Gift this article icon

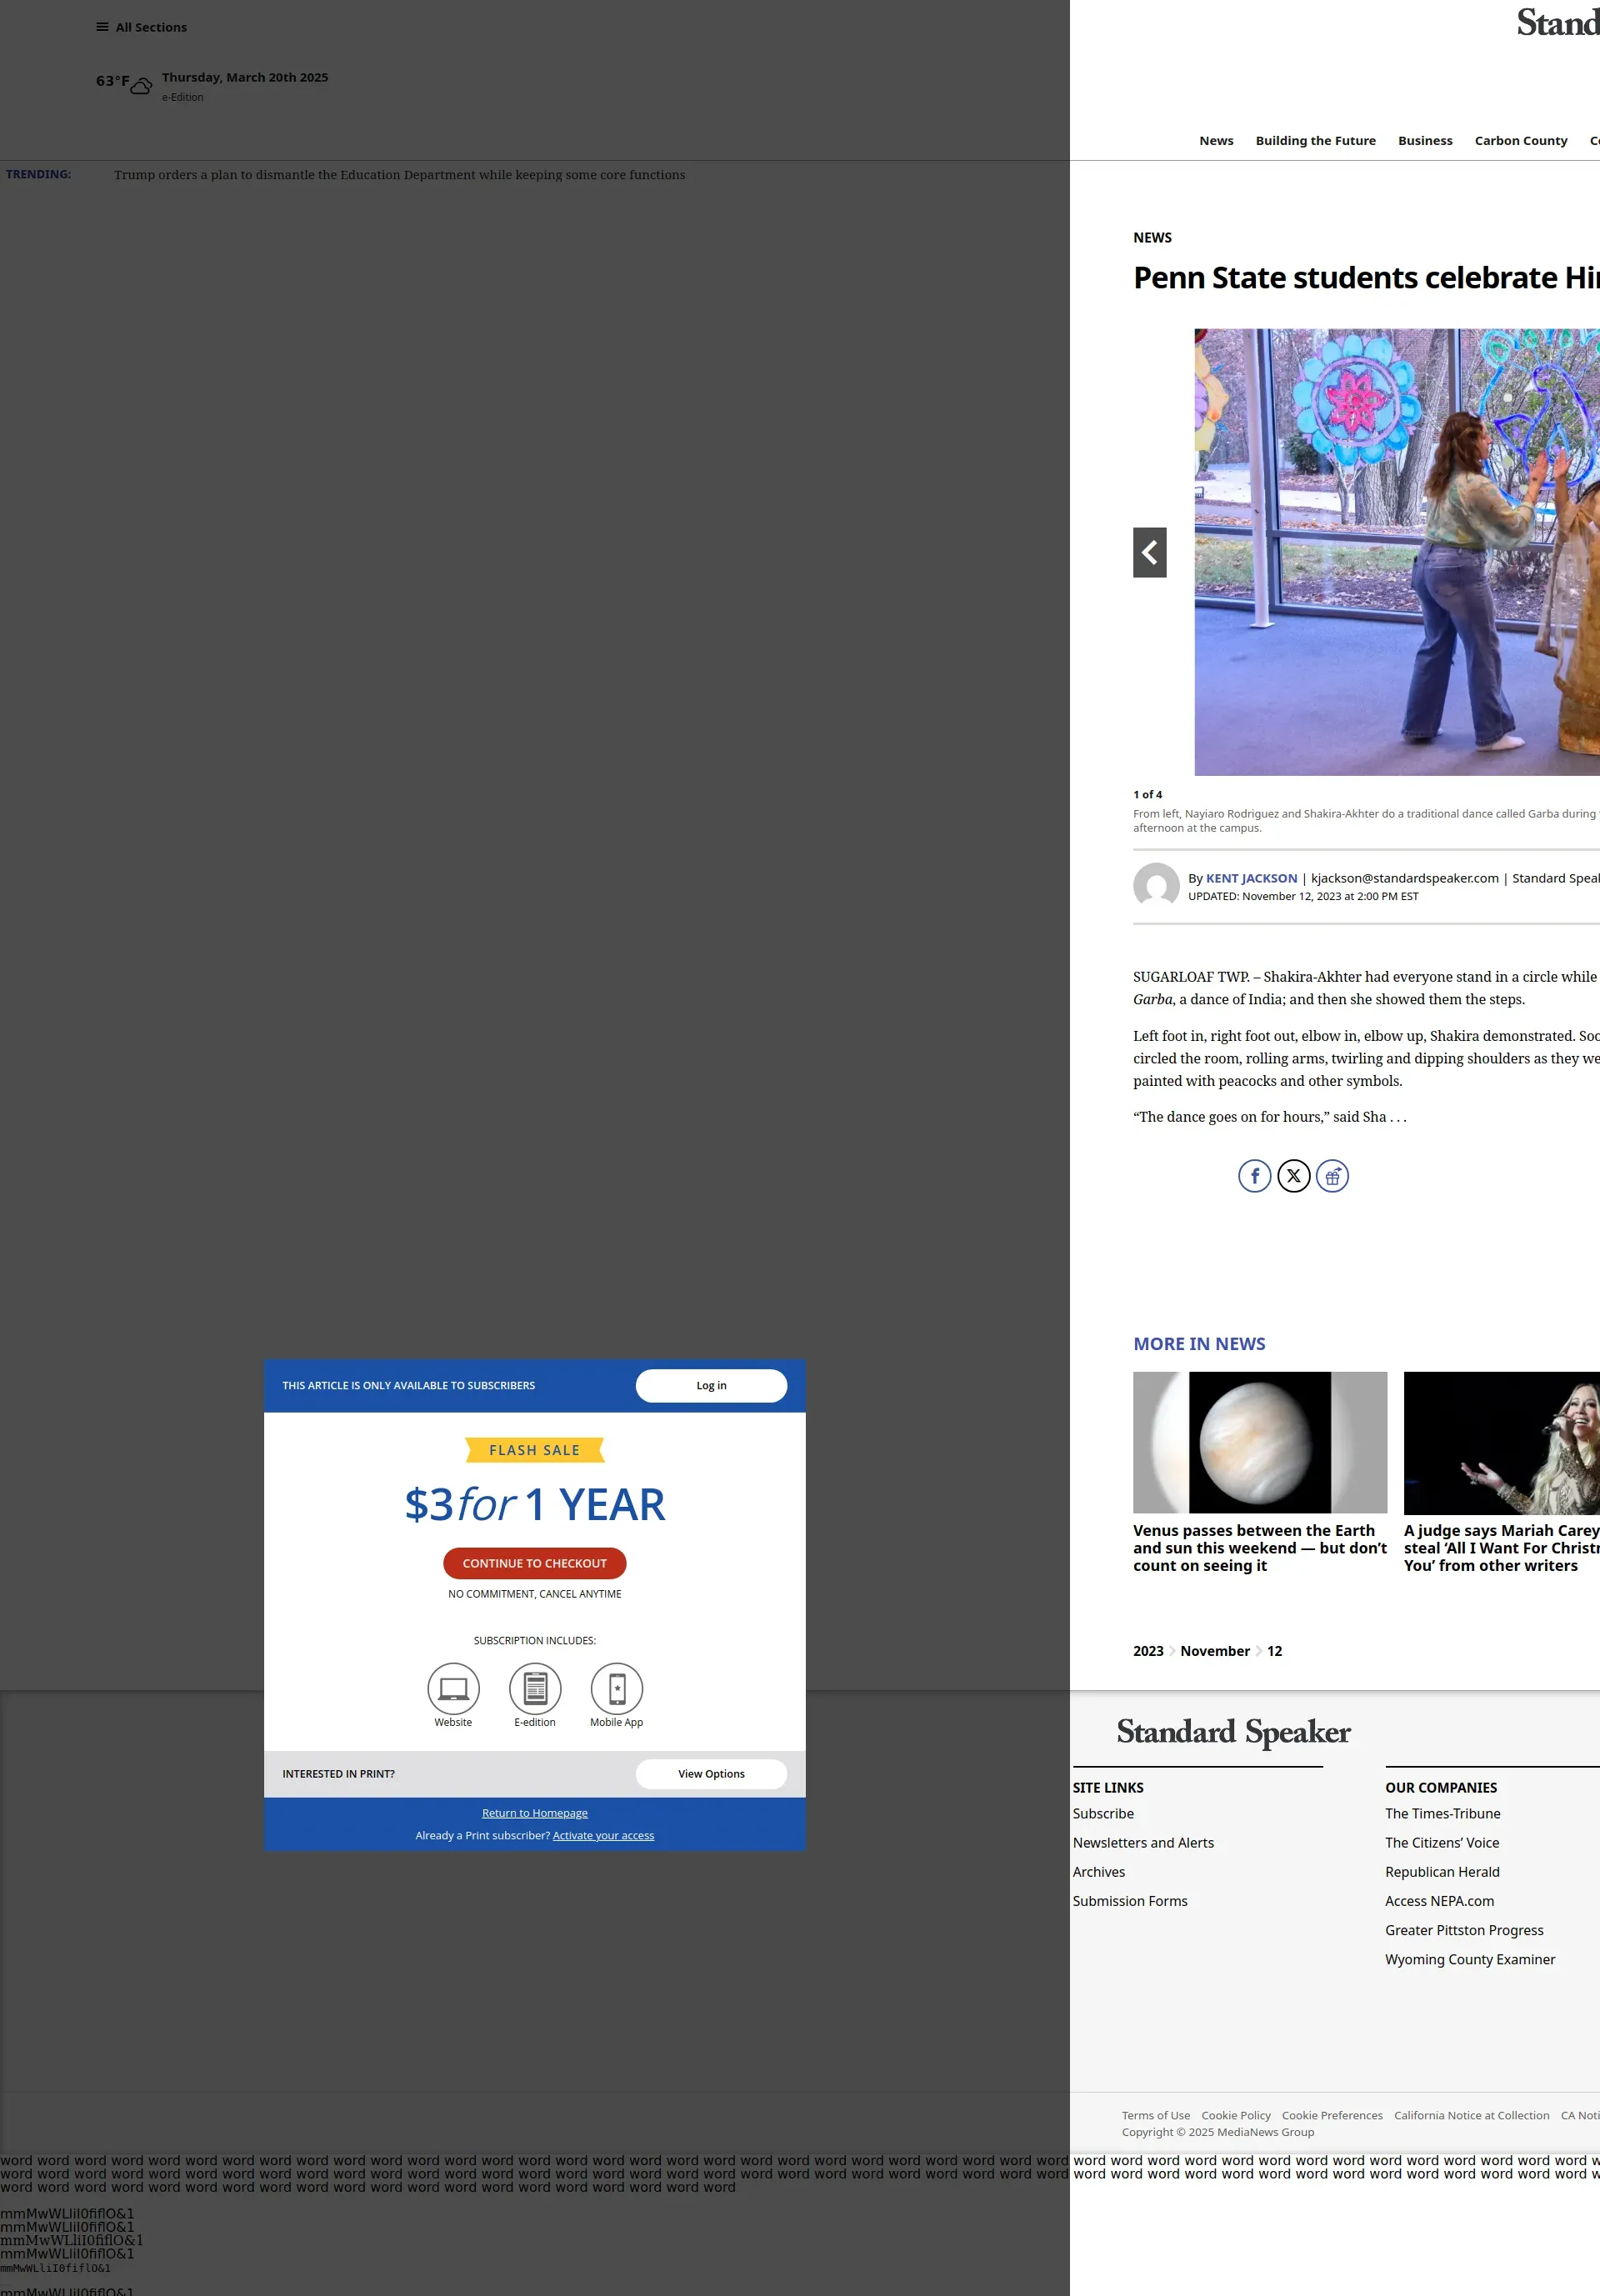click(x=1332, y=1176)
